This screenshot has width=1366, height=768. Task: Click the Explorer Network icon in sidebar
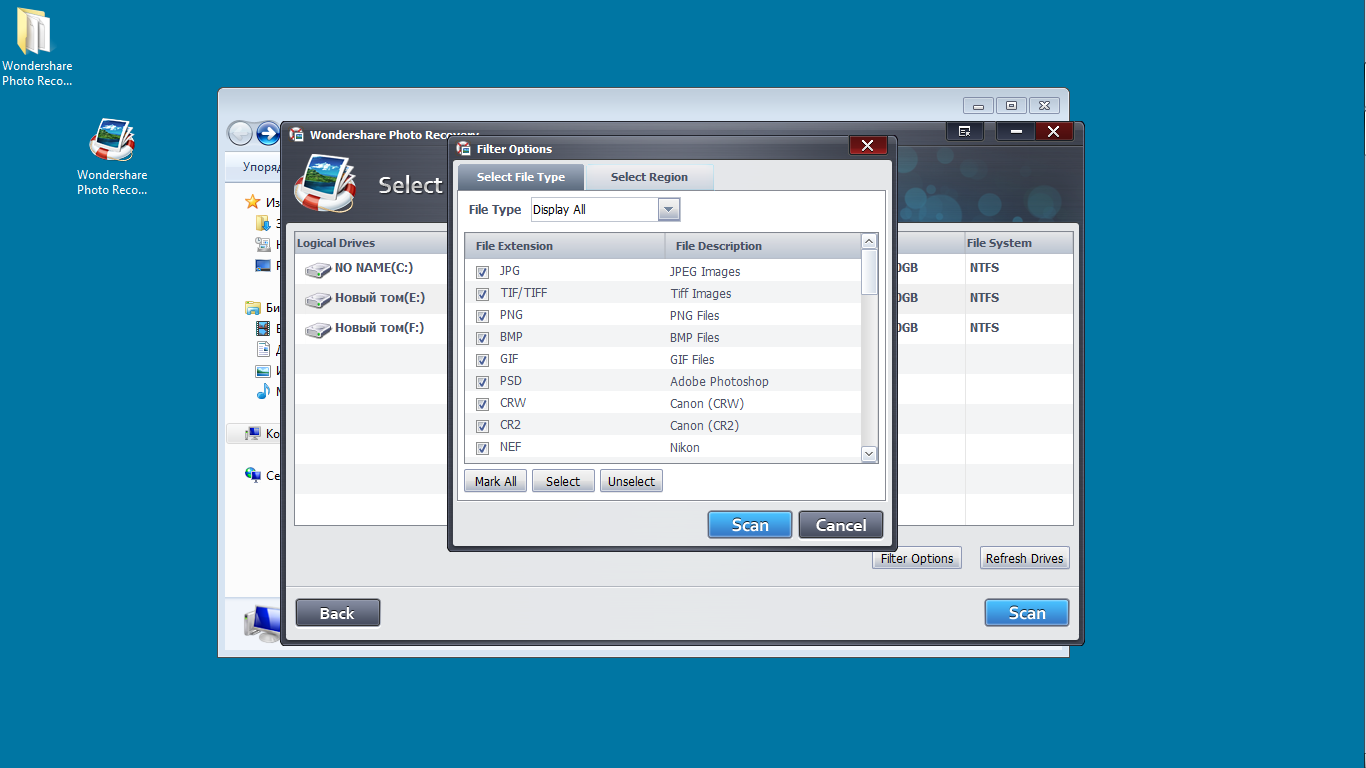253,475
